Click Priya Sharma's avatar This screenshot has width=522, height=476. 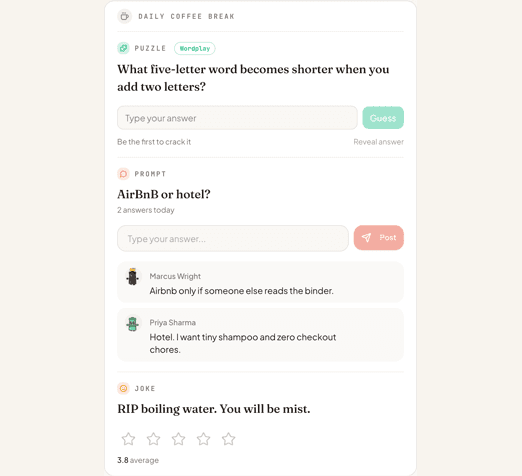133,323
